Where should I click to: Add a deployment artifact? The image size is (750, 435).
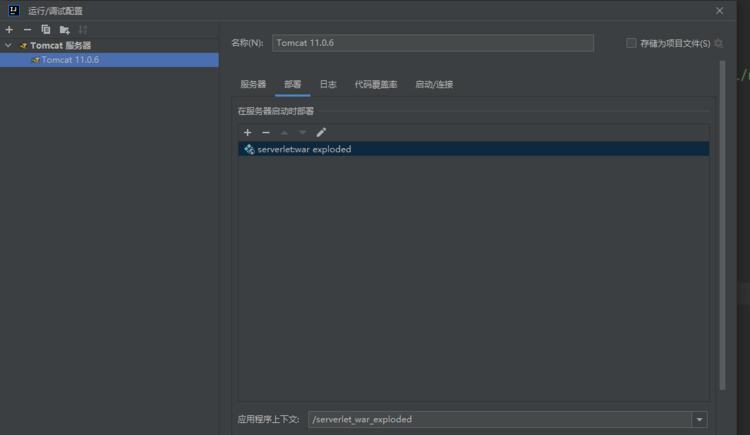pyautogui.click(x=247, y=133)
